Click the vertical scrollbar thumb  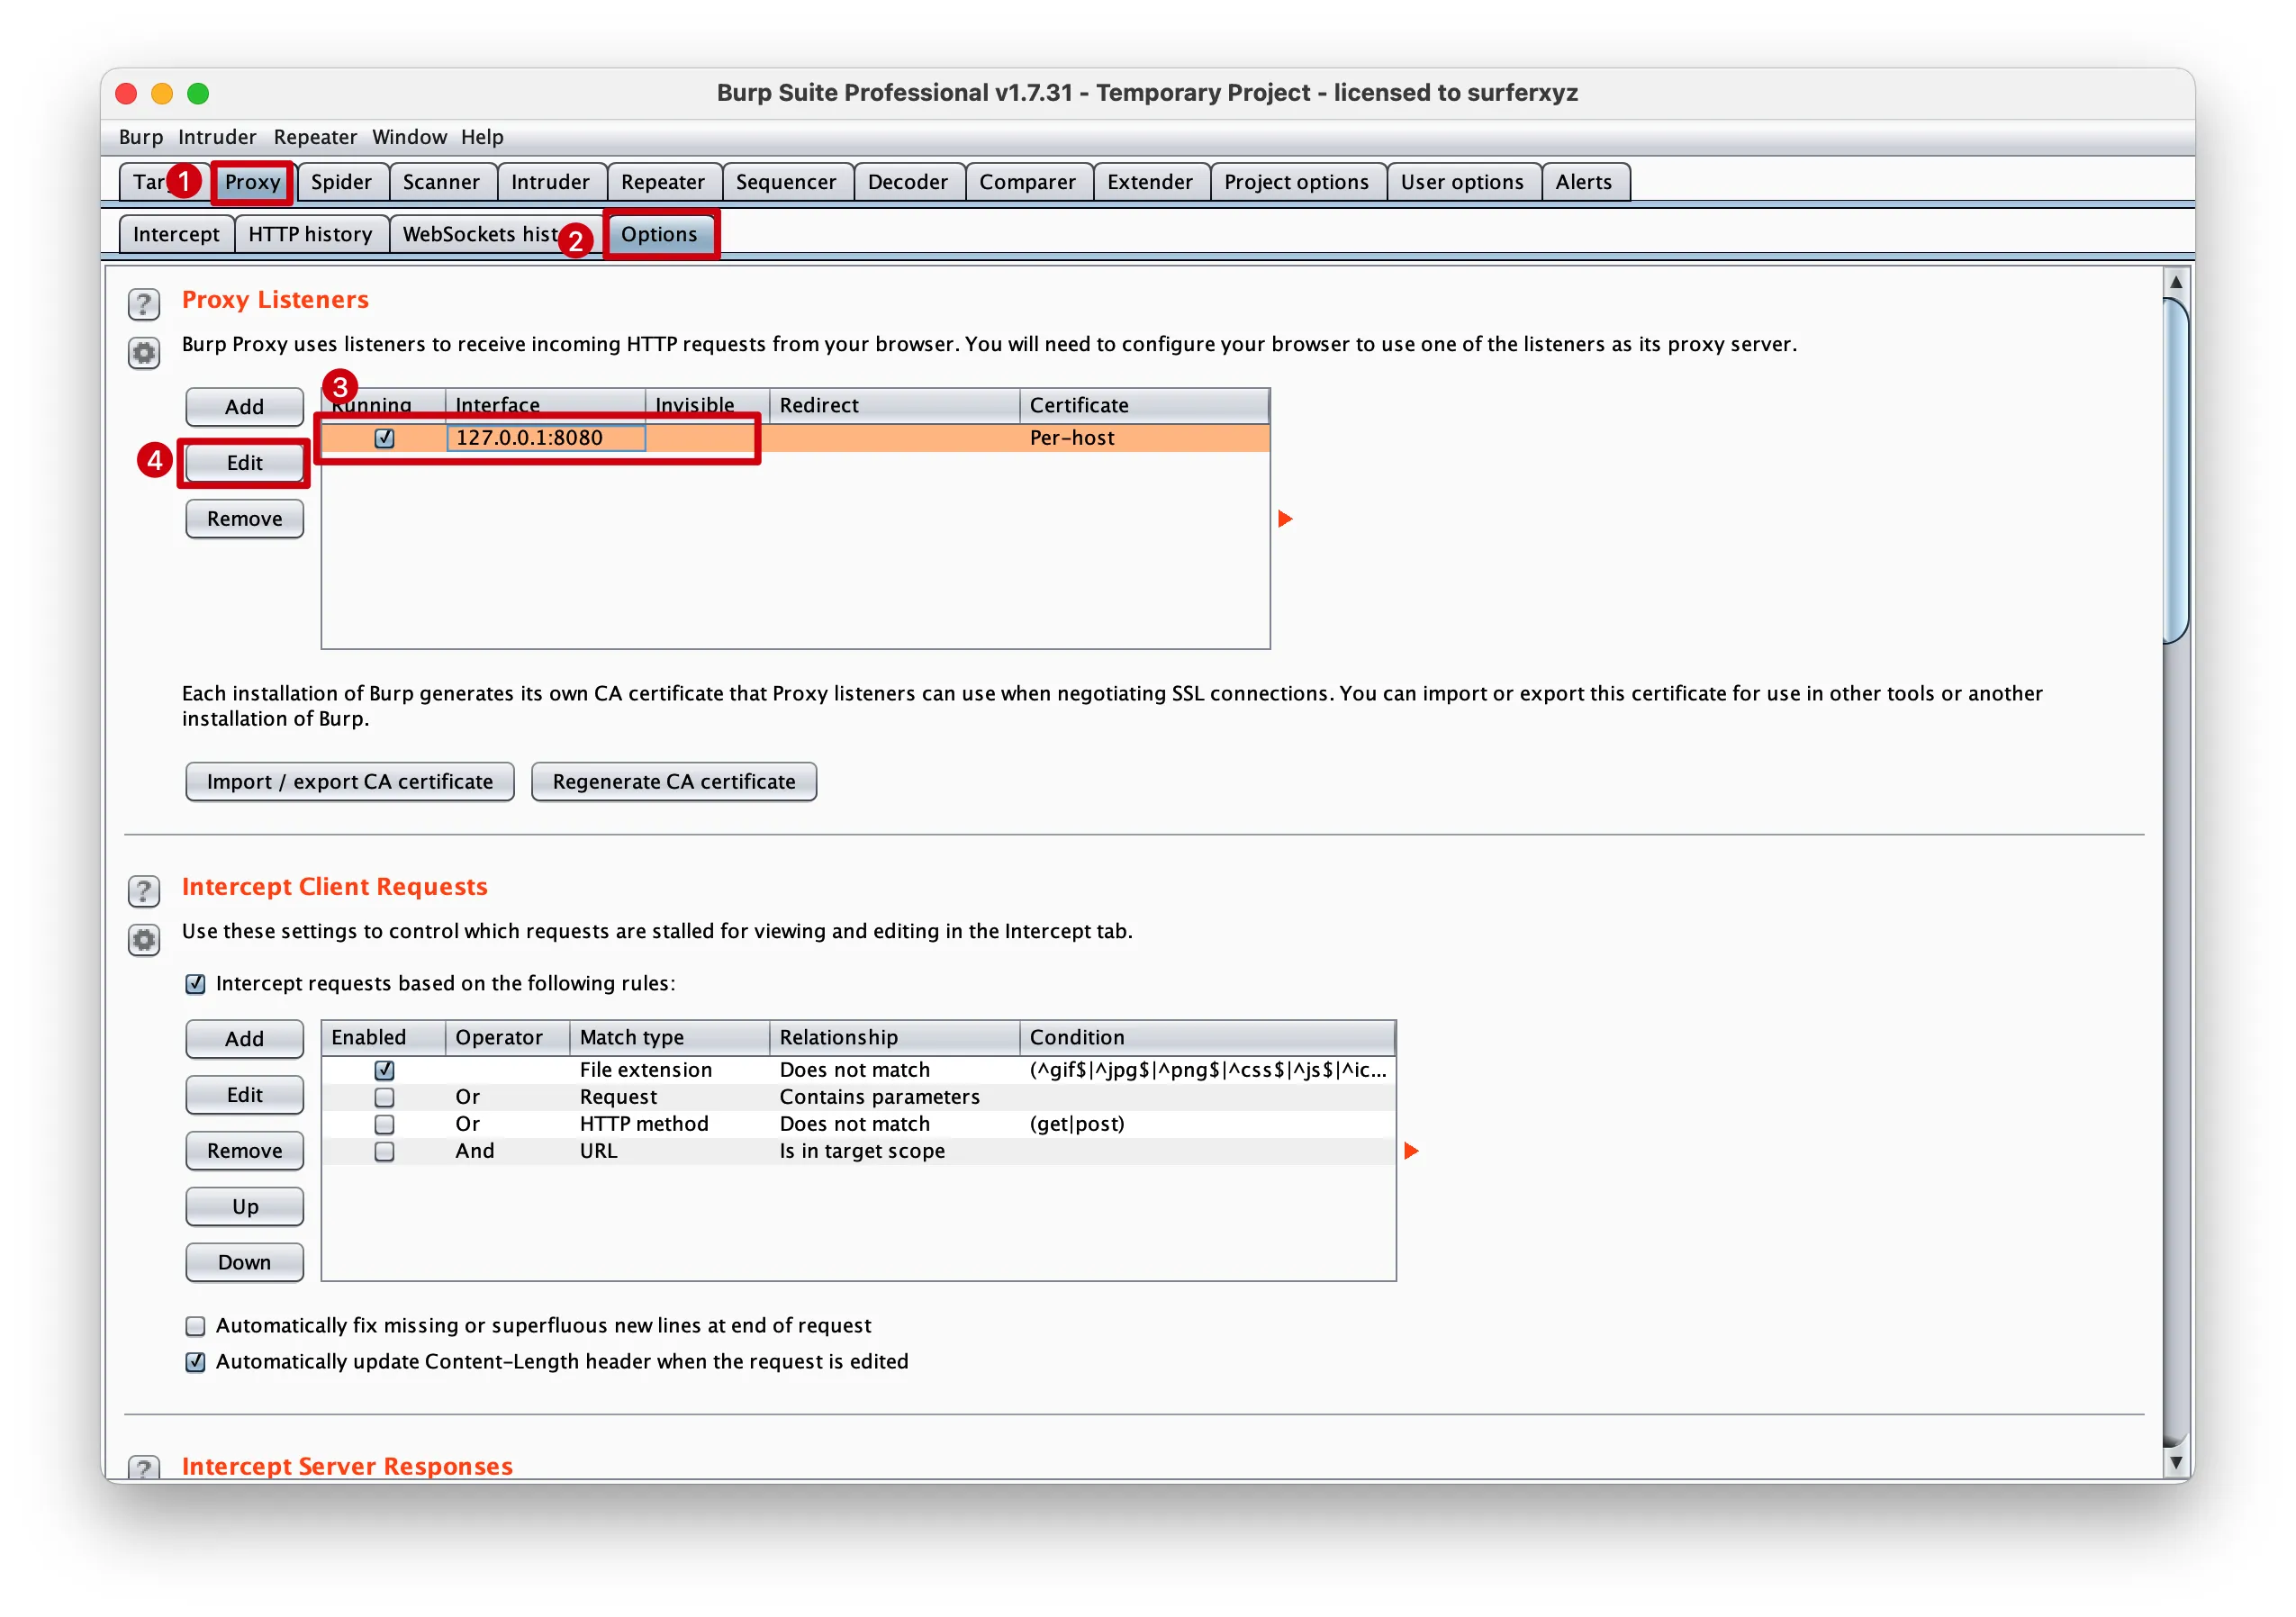click(x=2175, y=470)
